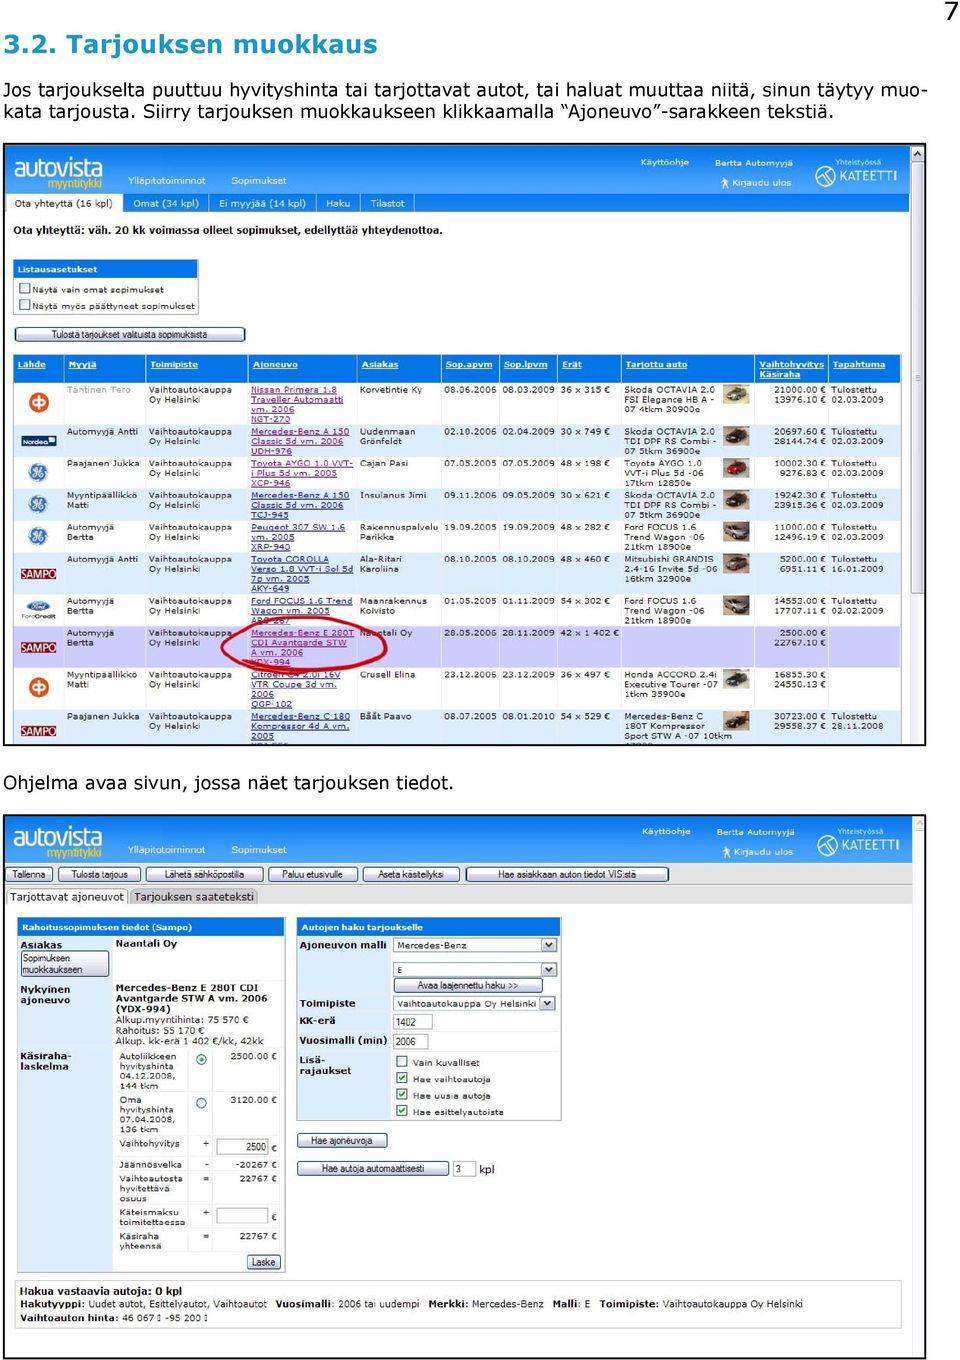Click the autovista logo on offer details page
The width and height of the screenshot is (960, 1360).
58,841
